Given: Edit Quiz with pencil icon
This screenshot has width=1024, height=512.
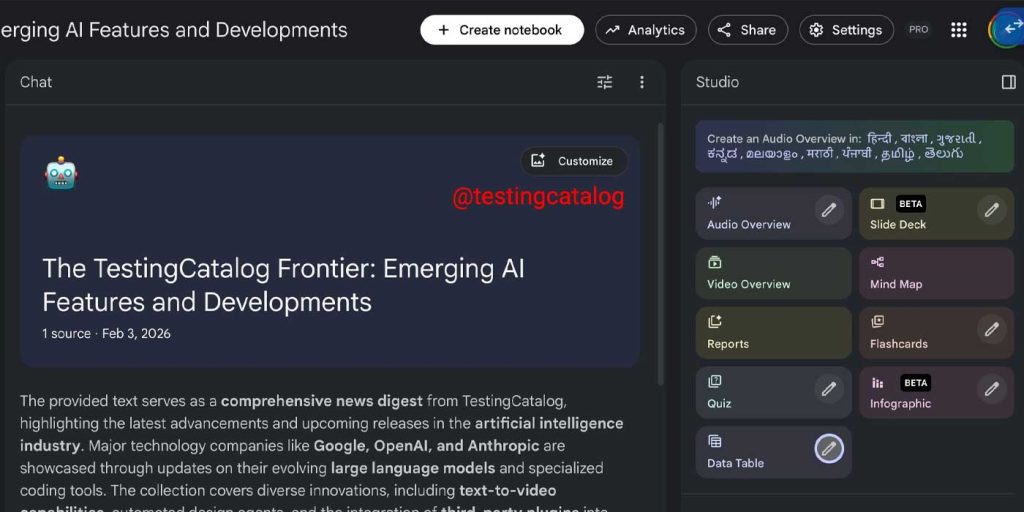Looking at the screenshot, I should click(828, 389).
